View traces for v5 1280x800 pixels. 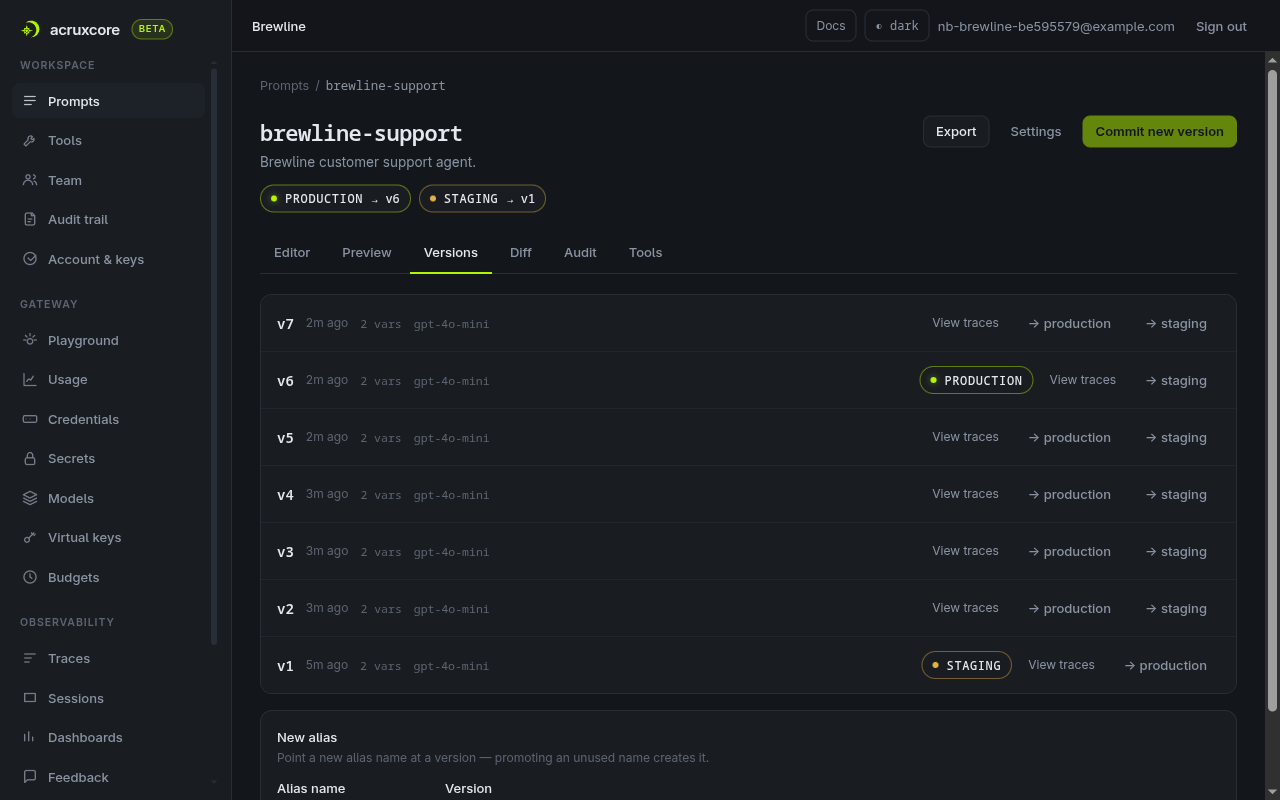tap(965, 437)
